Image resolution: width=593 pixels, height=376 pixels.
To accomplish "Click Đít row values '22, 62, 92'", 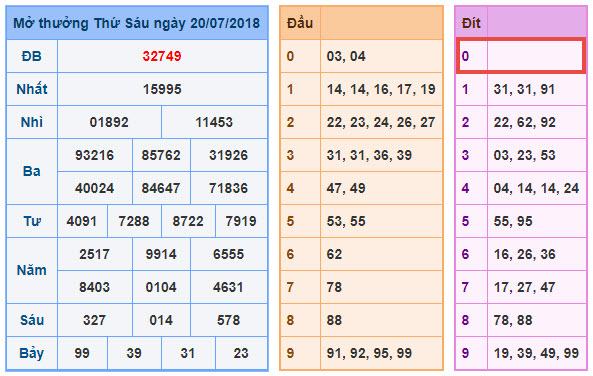I will 524,122.
